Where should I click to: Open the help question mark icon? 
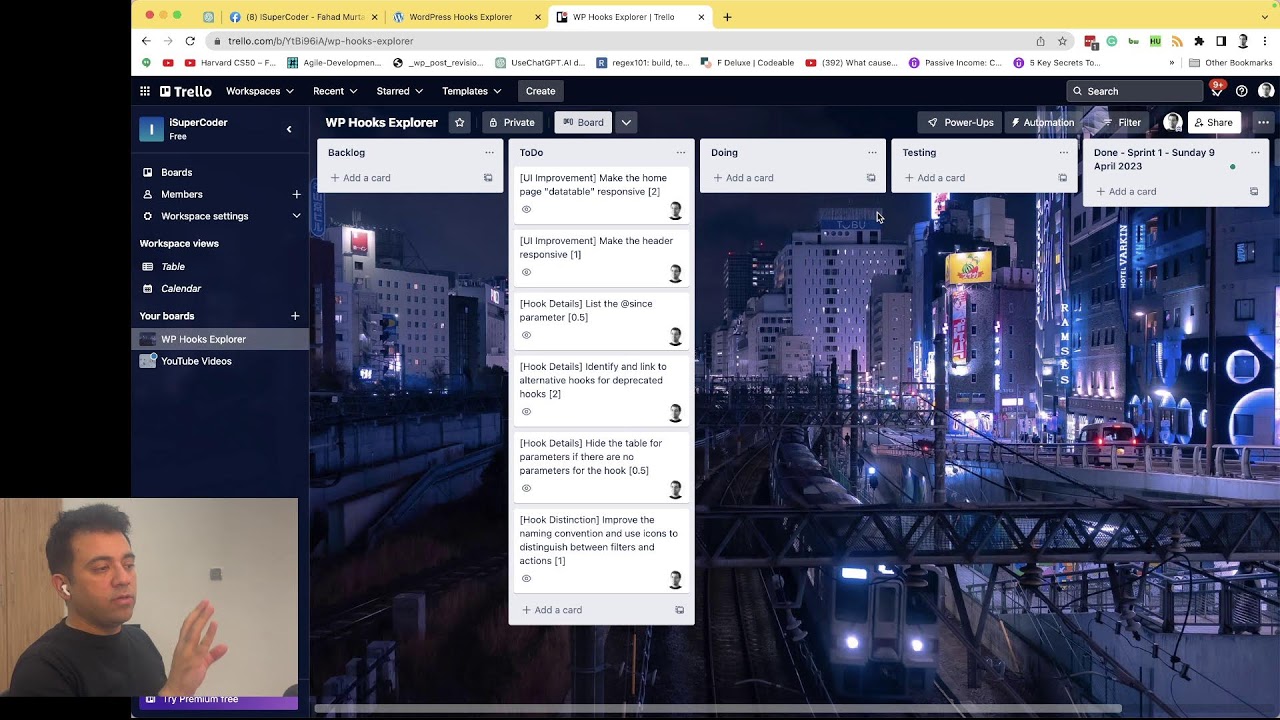click(x=1241, y=91)
